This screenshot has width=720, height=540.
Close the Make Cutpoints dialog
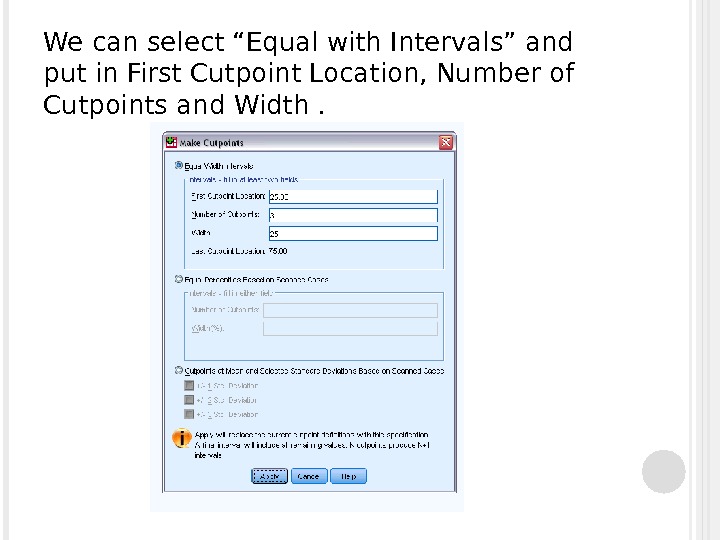point(444,143)
